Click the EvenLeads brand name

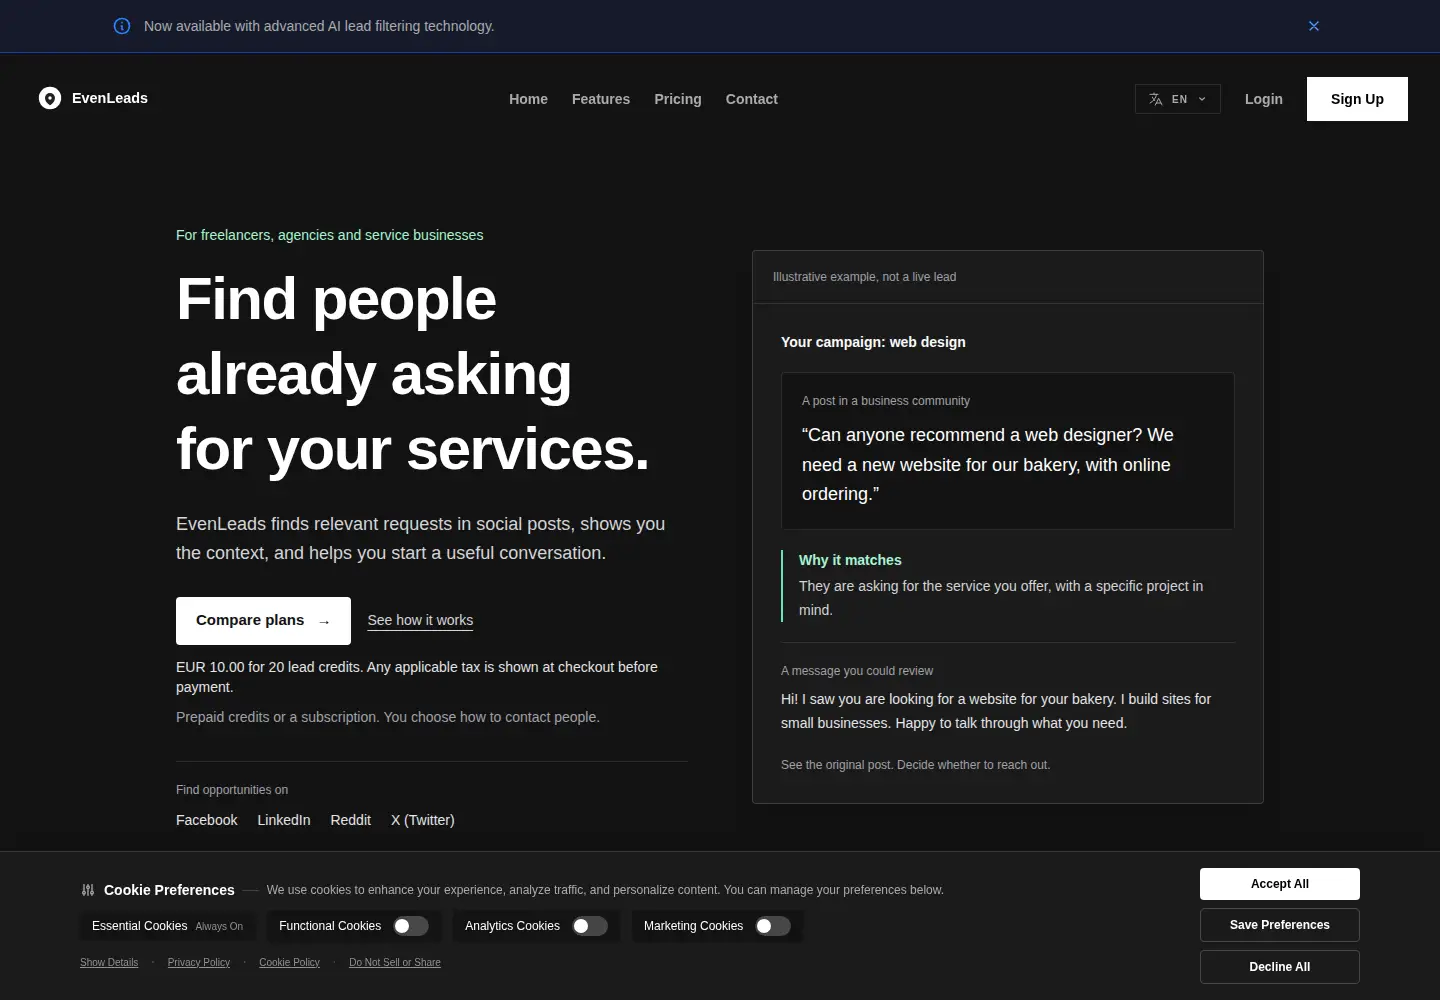[110, 98]
